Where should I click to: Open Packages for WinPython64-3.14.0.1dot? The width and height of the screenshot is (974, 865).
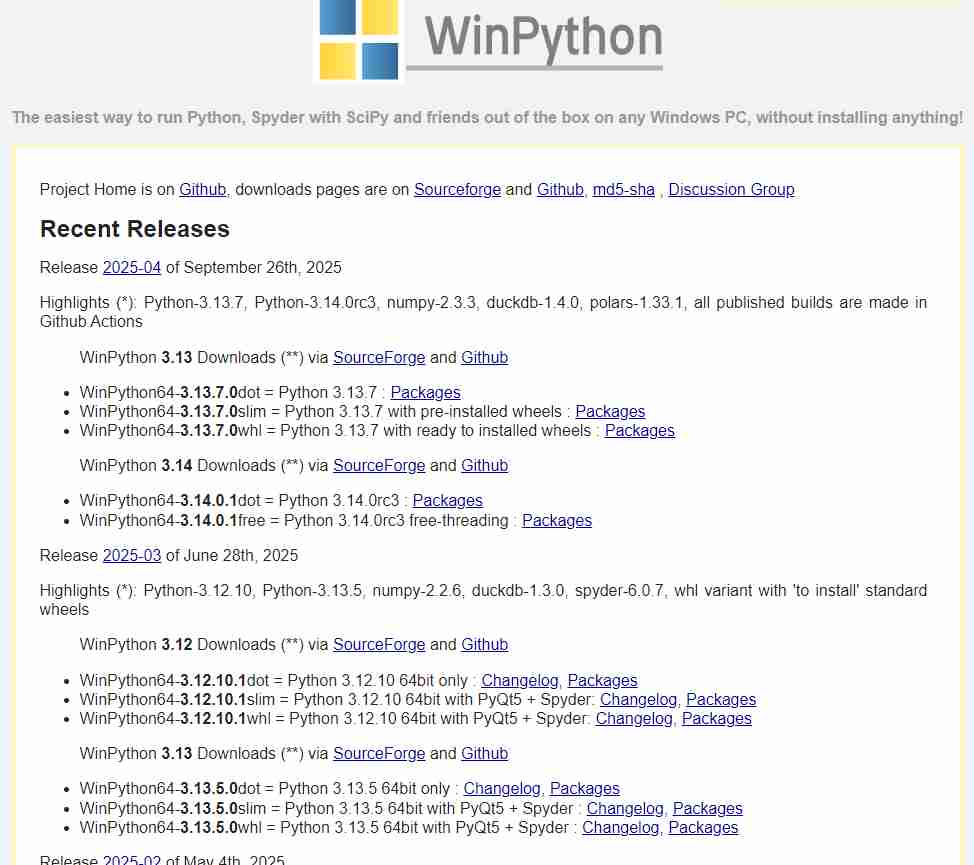tap(447, 500)
